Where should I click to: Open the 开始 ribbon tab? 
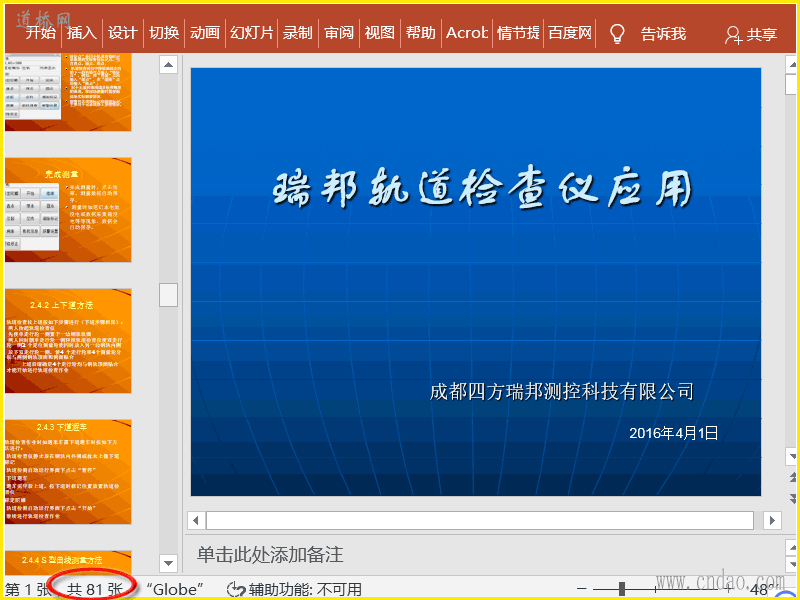tap(41, 33)
